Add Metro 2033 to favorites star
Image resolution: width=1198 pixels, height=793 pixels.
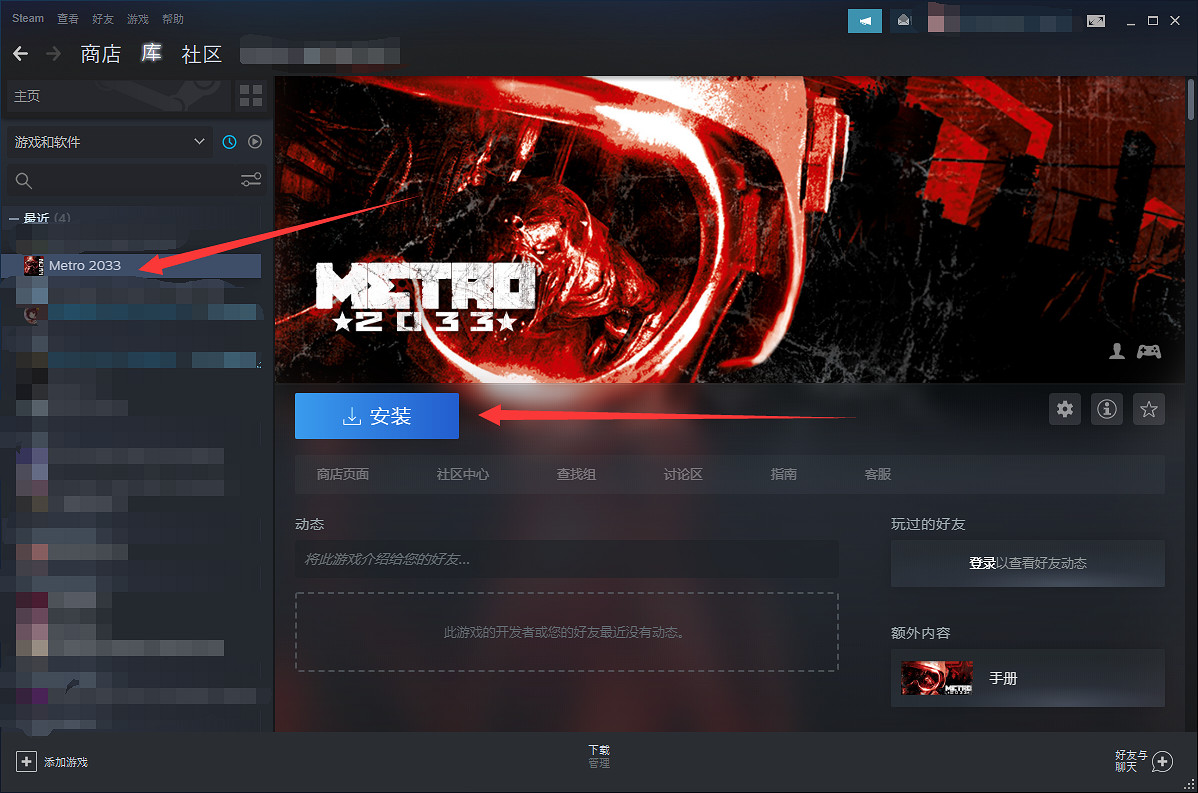[x=1149, y=409]
